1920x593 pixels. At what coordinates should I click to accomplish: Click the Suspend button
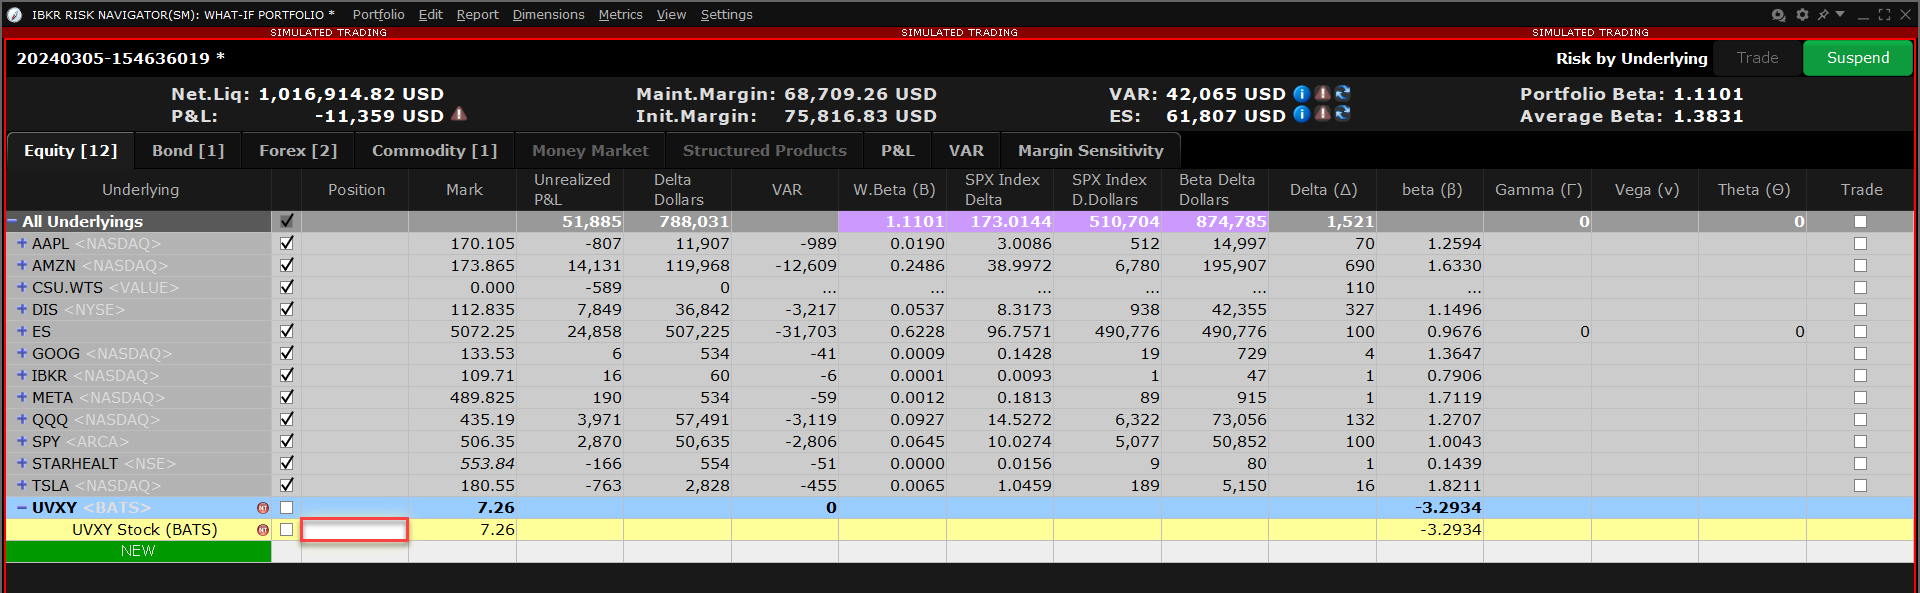point(1858,58)
